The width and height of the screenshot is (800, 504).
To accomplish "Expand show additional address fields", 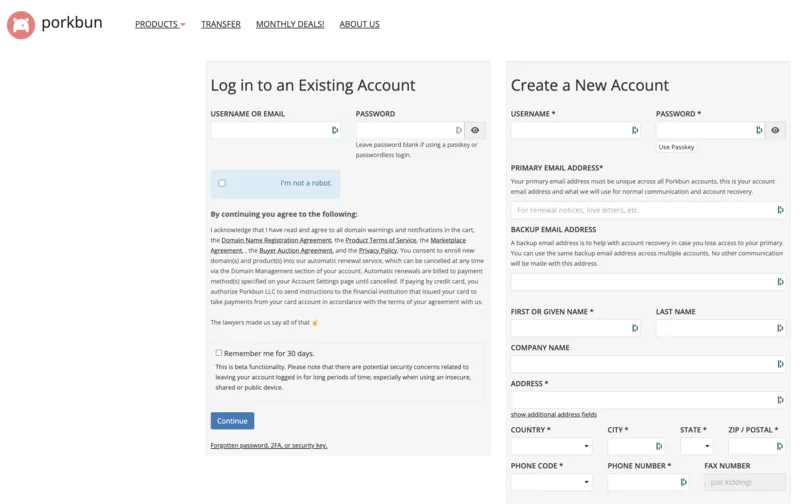I will (x=554, y=414).
